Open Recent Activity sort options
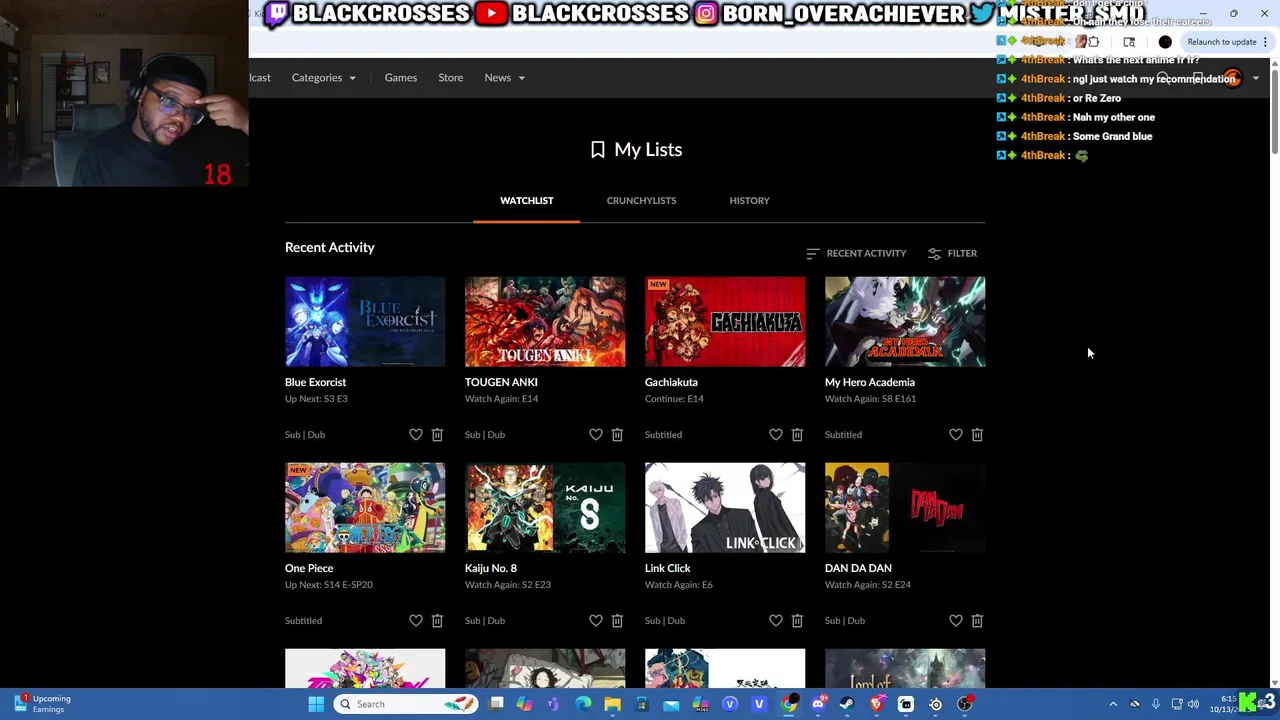The width and height of the screenshot is (1280, 720). pos(856,254)
